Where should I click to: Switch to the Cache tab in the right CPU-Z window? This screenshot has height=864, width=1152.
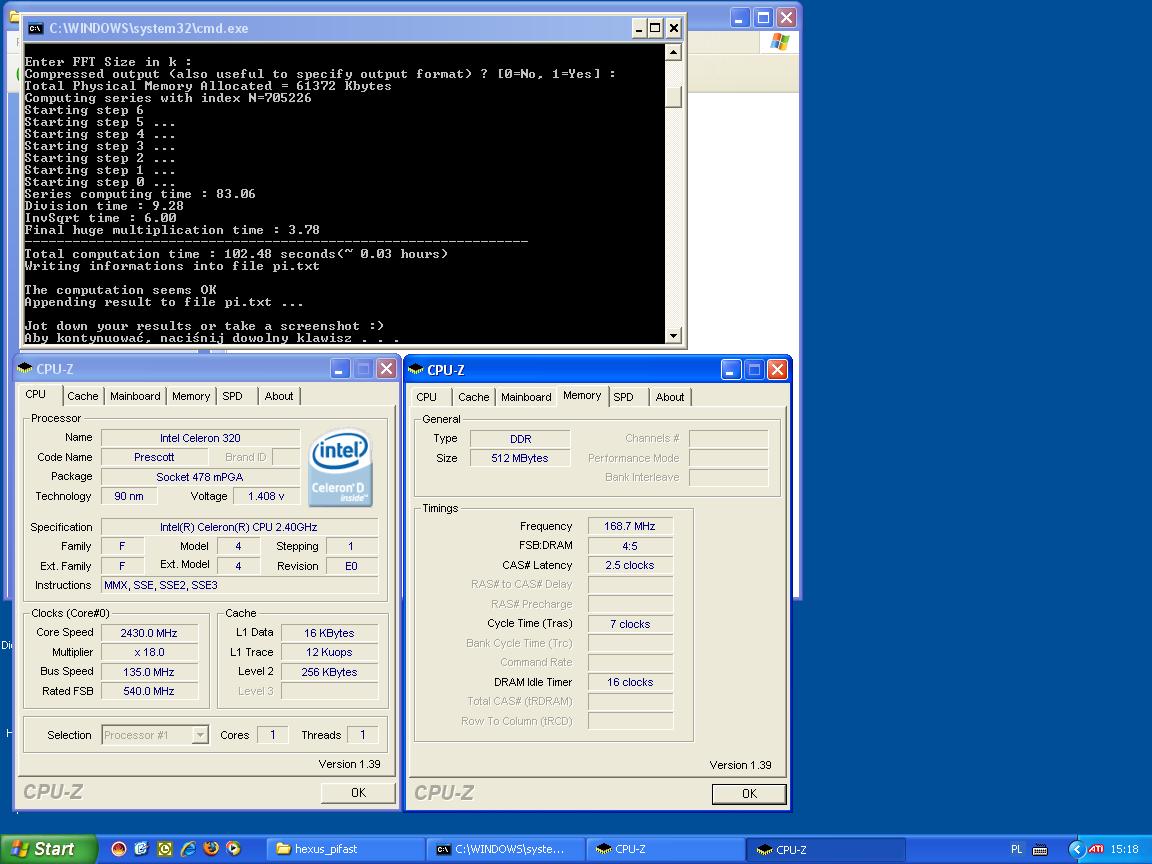click(x=473, y=397)
